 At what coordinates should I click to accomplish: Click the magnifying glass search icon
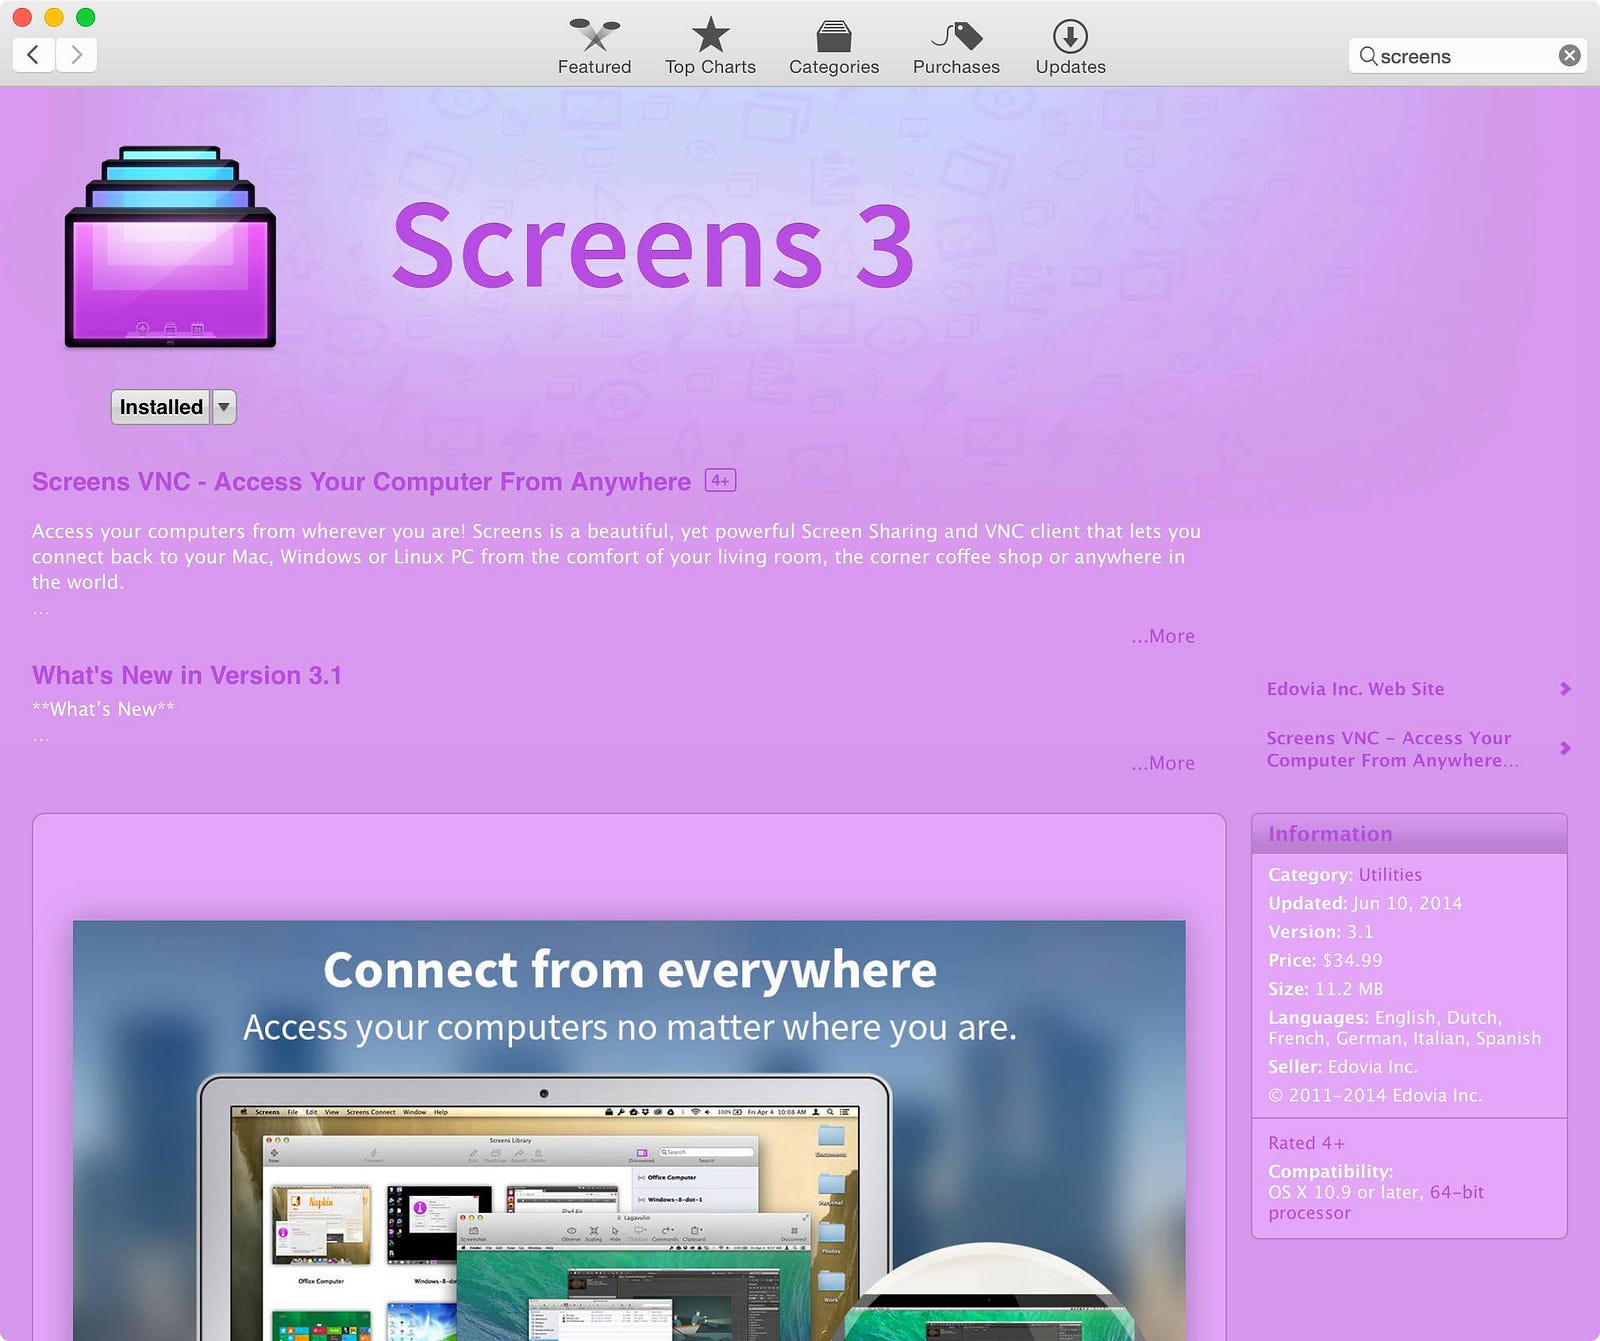[1368, 56]
